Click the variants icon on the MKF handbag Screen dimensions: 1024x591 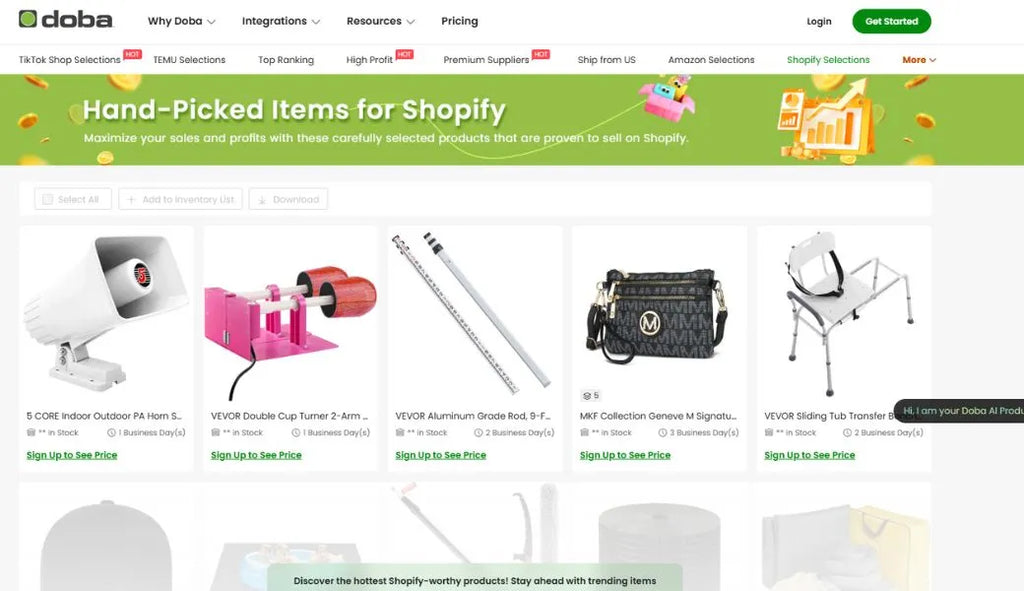[586, 395]
